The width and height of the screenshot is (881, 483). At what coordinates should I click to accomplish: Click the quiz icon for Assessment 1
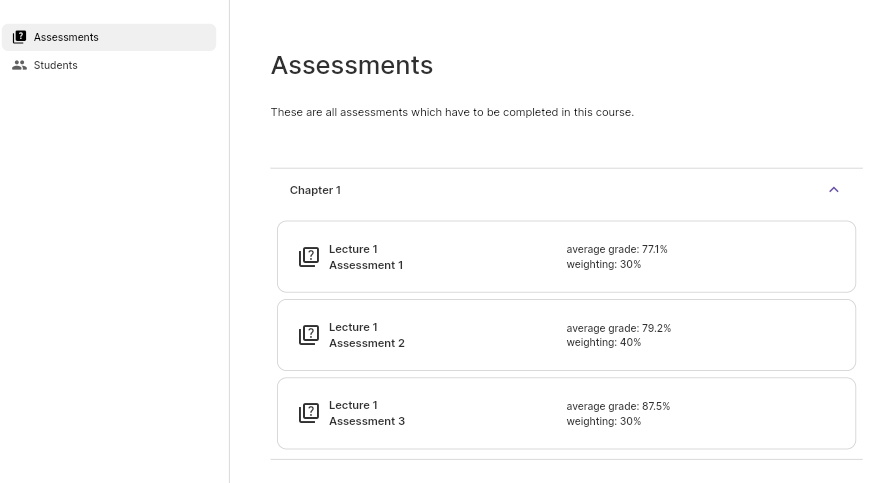(309, 257)
